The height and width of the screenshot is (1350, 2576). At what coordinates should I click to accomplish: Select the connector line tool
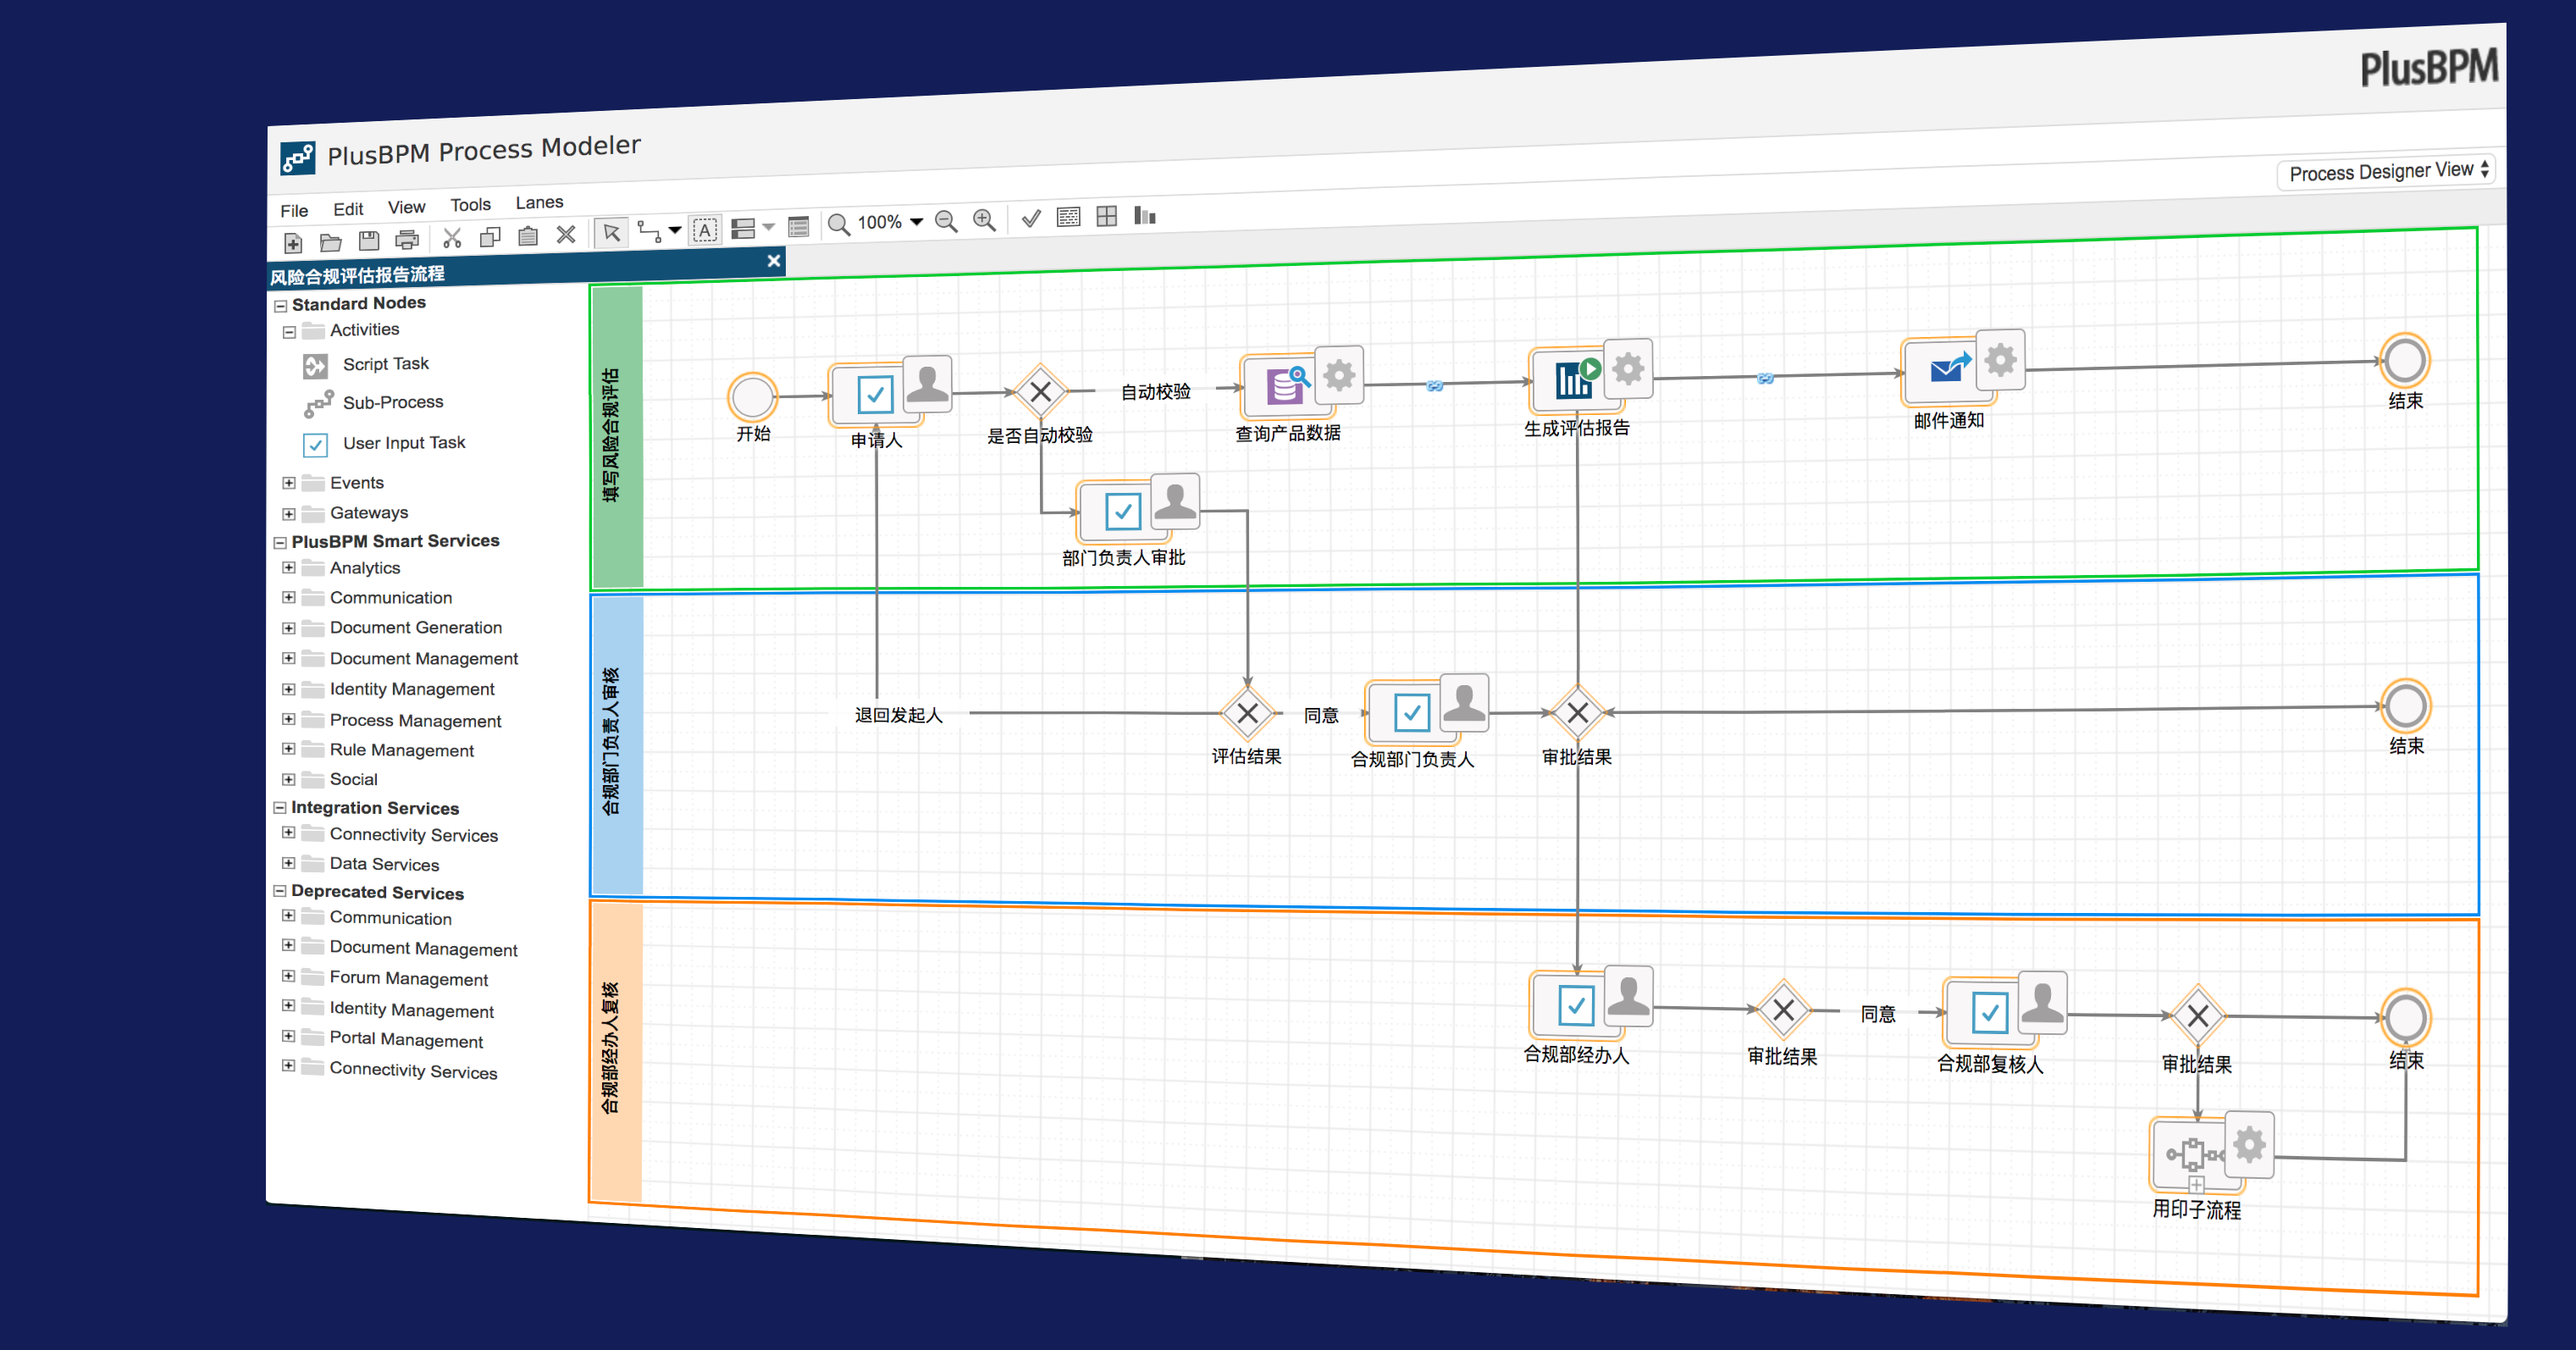(x=649, y=232)
